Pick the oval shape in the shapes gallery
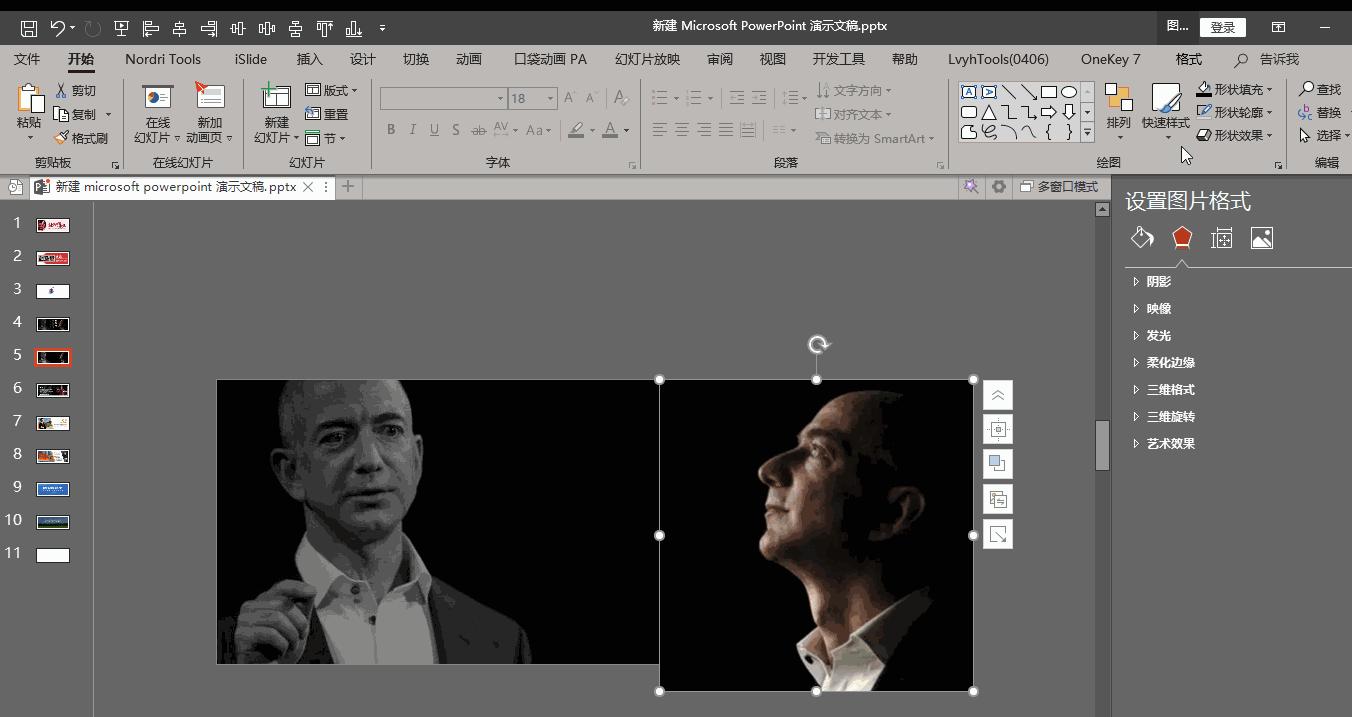 (1069, 92)
